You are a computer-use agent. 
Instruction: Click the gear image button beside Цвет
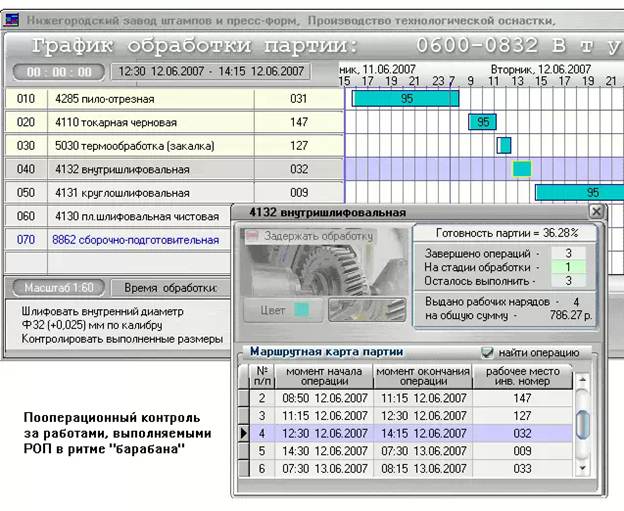click(x=367, y=310)
